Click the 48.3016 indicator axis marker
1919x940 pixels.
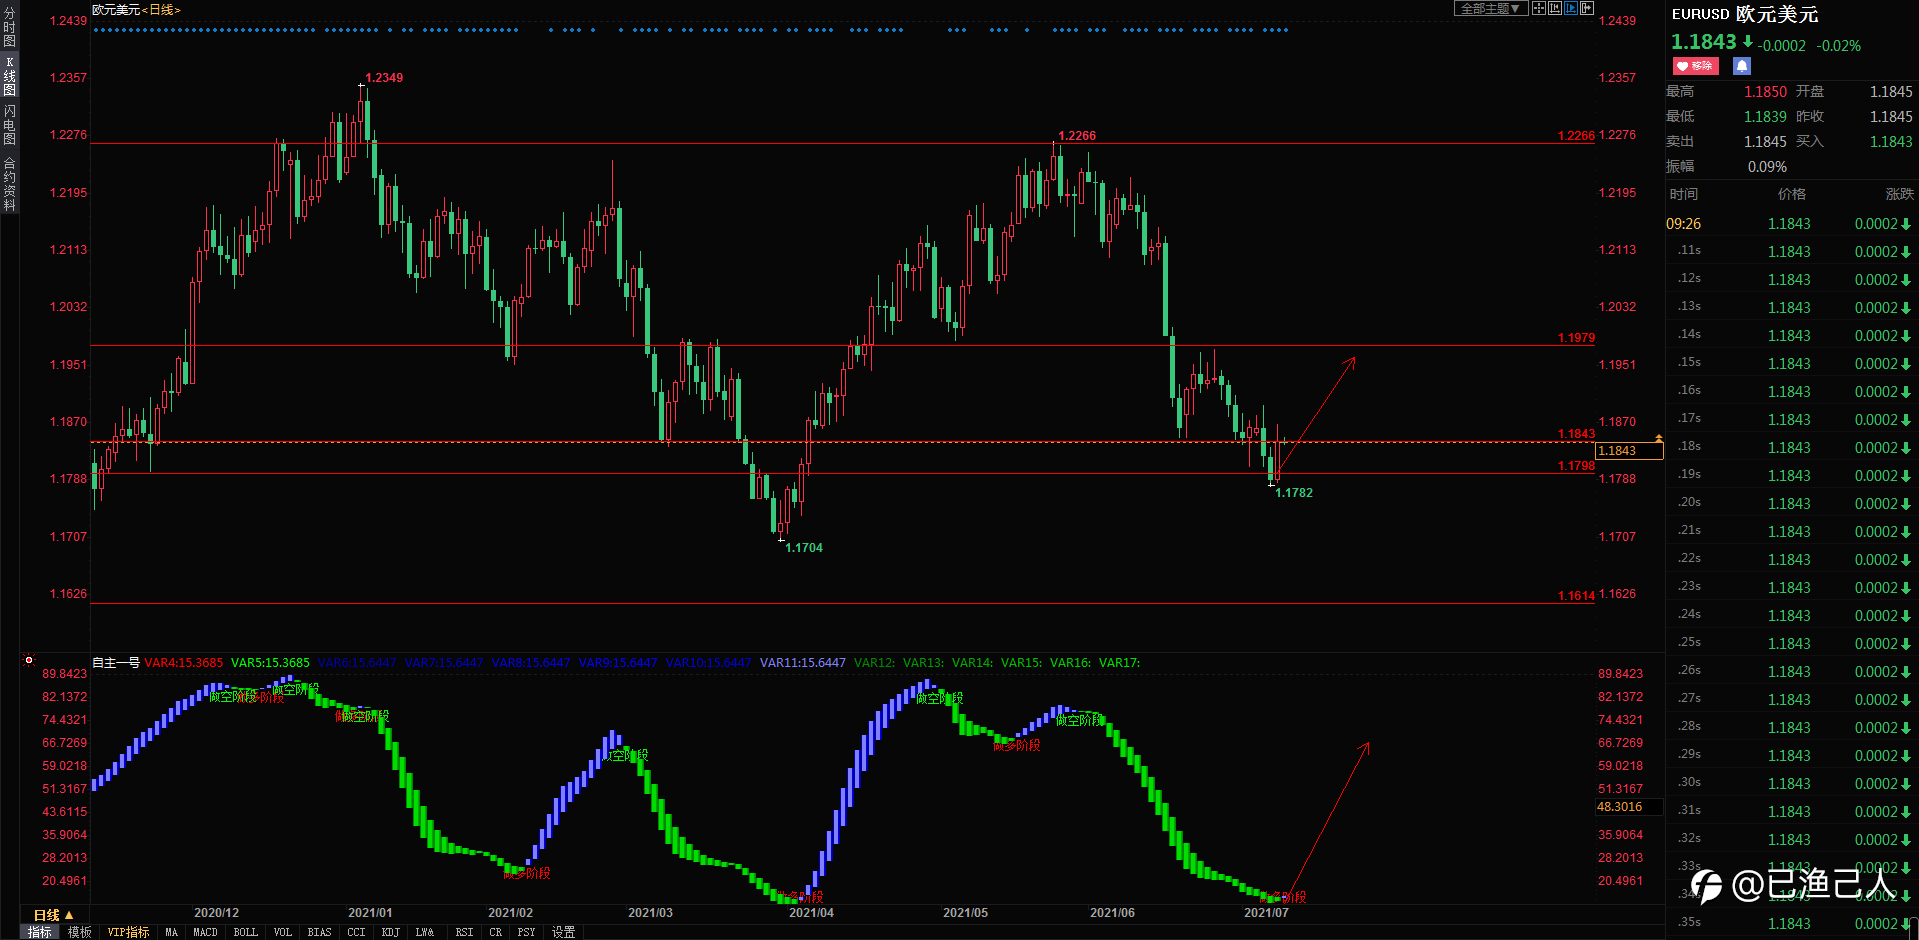coord(1629,807)
